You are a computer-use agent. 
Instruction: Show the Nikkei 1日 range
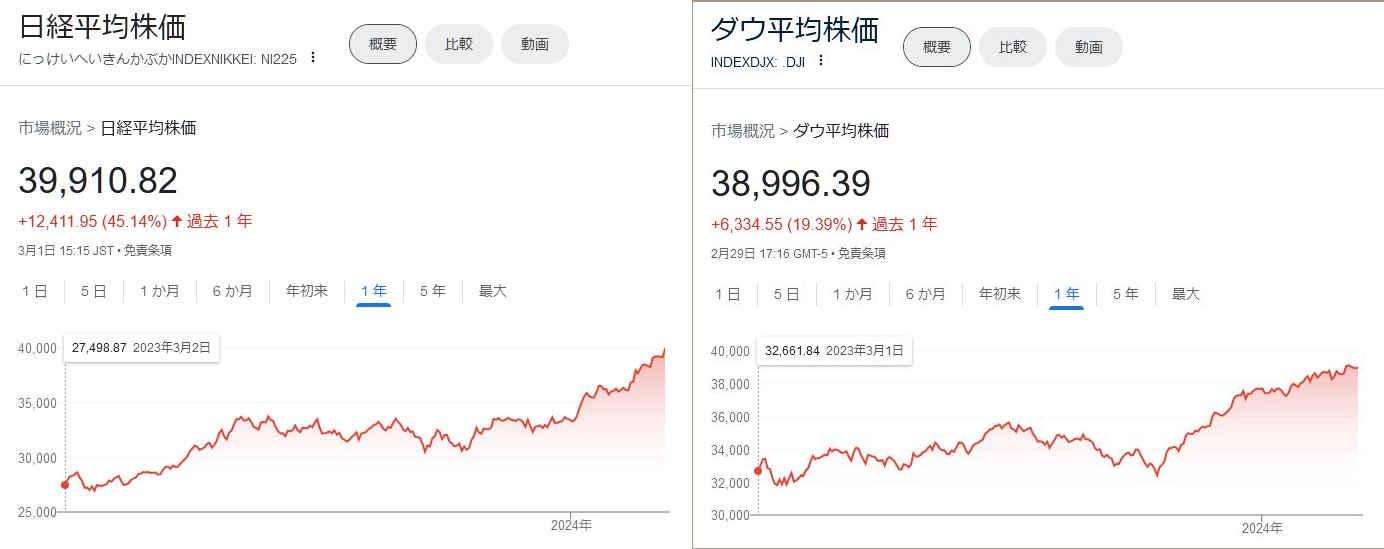[x=35, y=291]
